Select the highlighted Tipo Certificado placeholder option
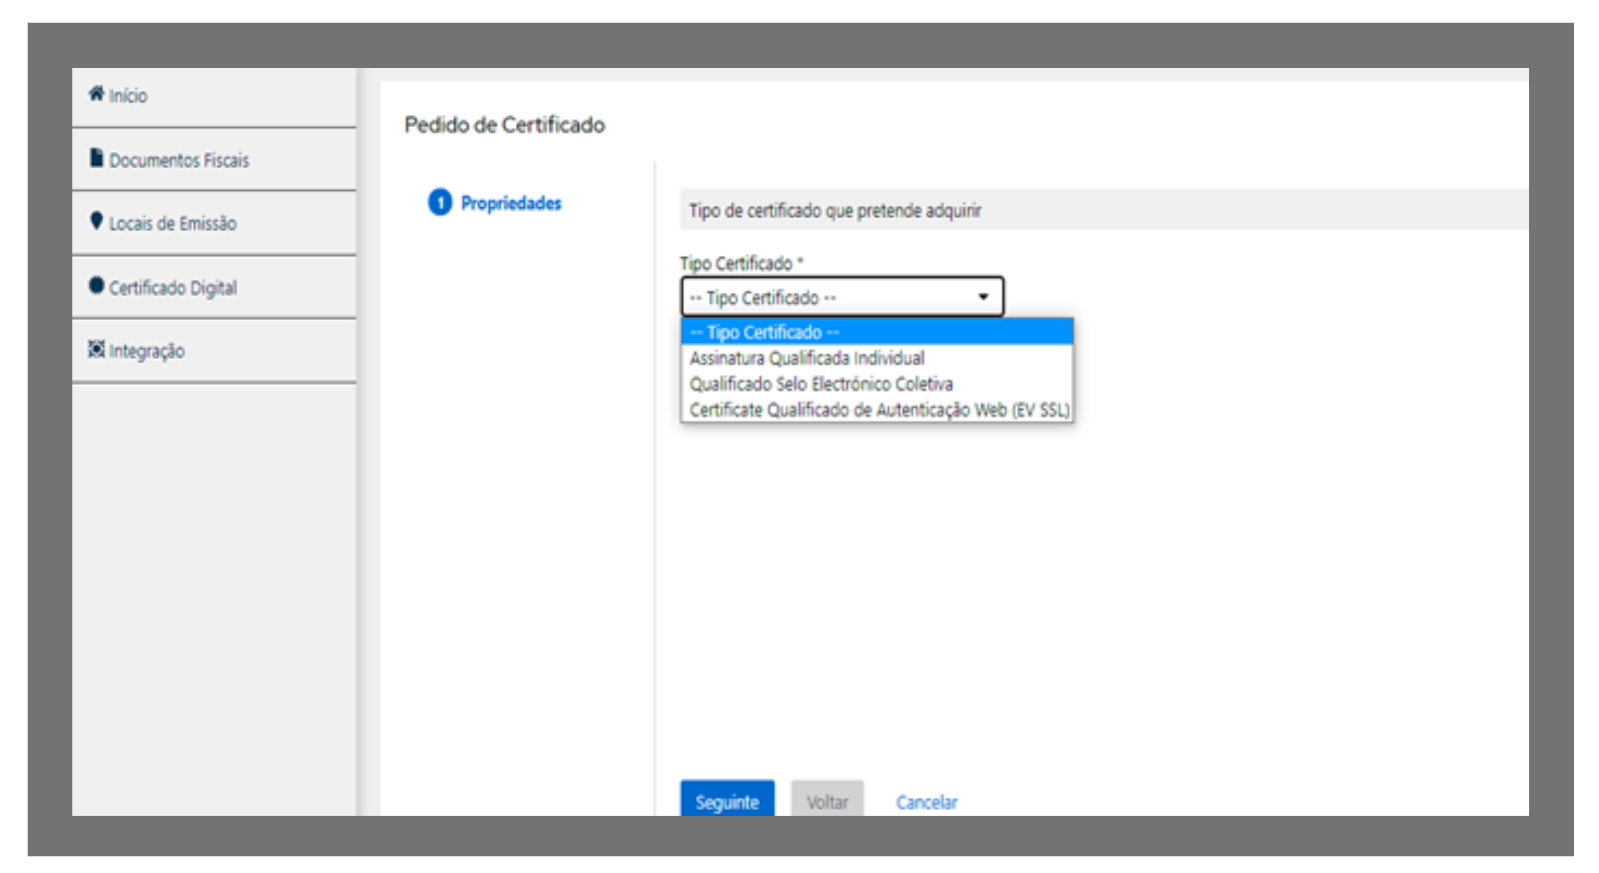 tap(764, 332)
